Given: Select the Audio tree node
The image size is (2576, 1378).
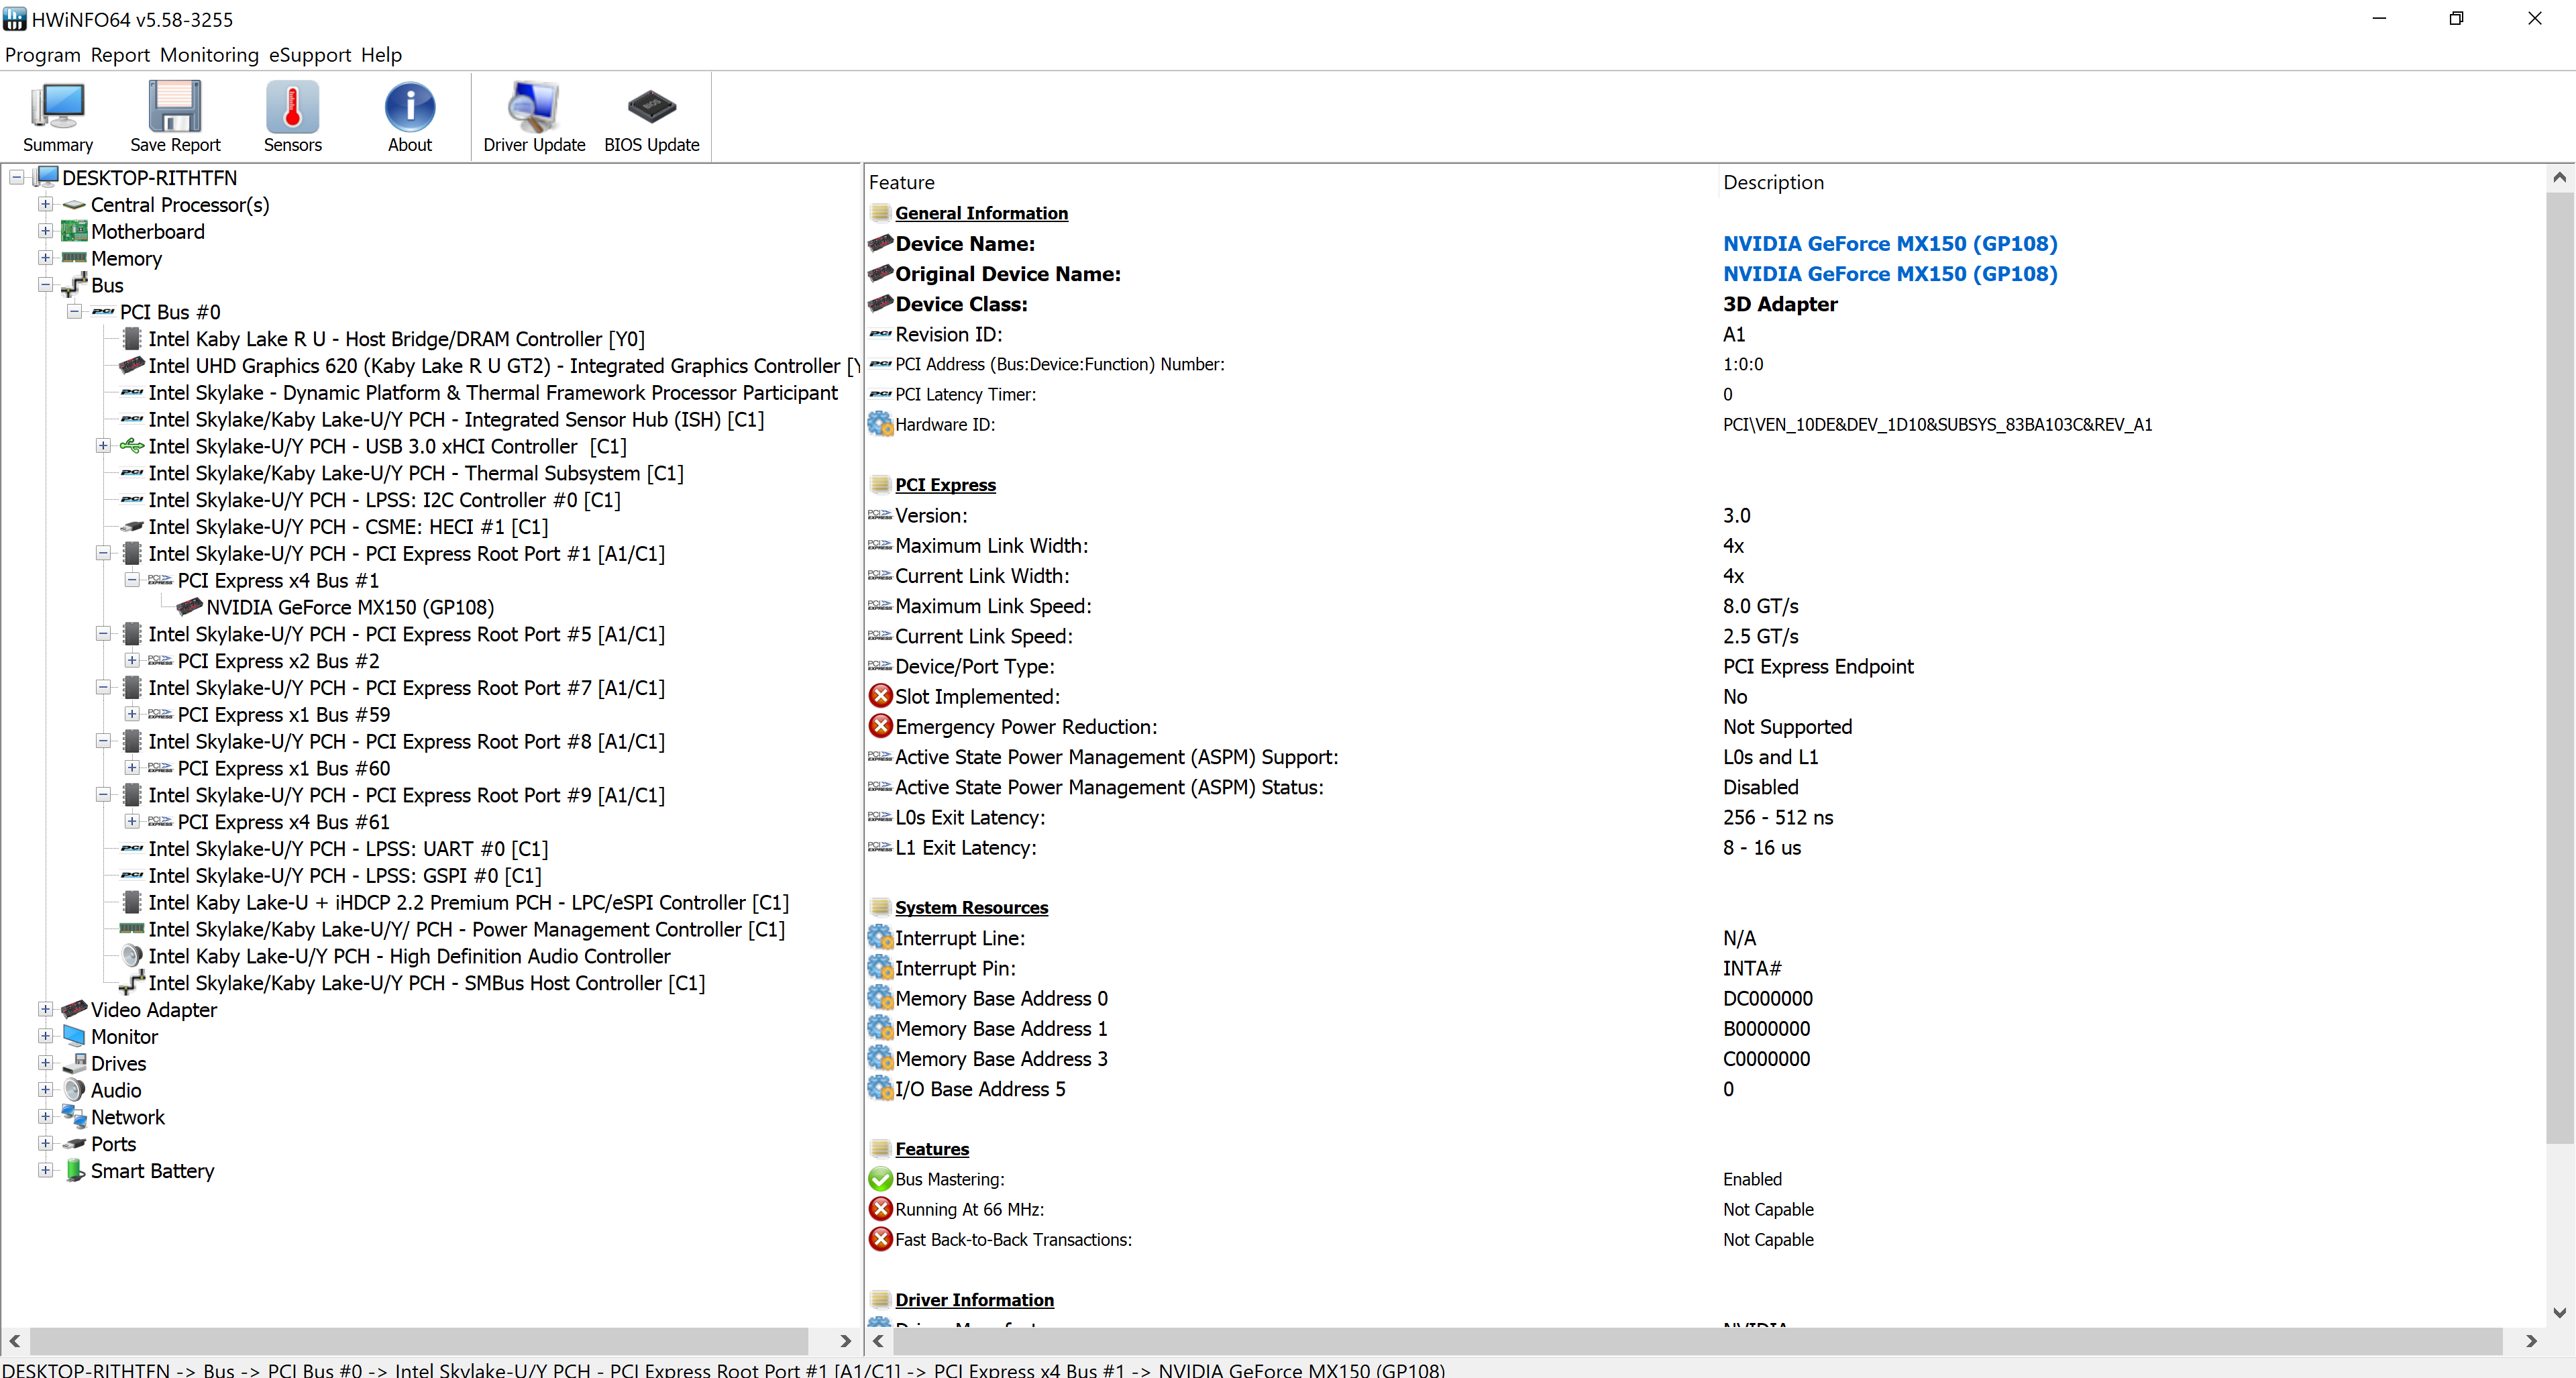Looking at the screenshot, I should (x=116, y=1091).
